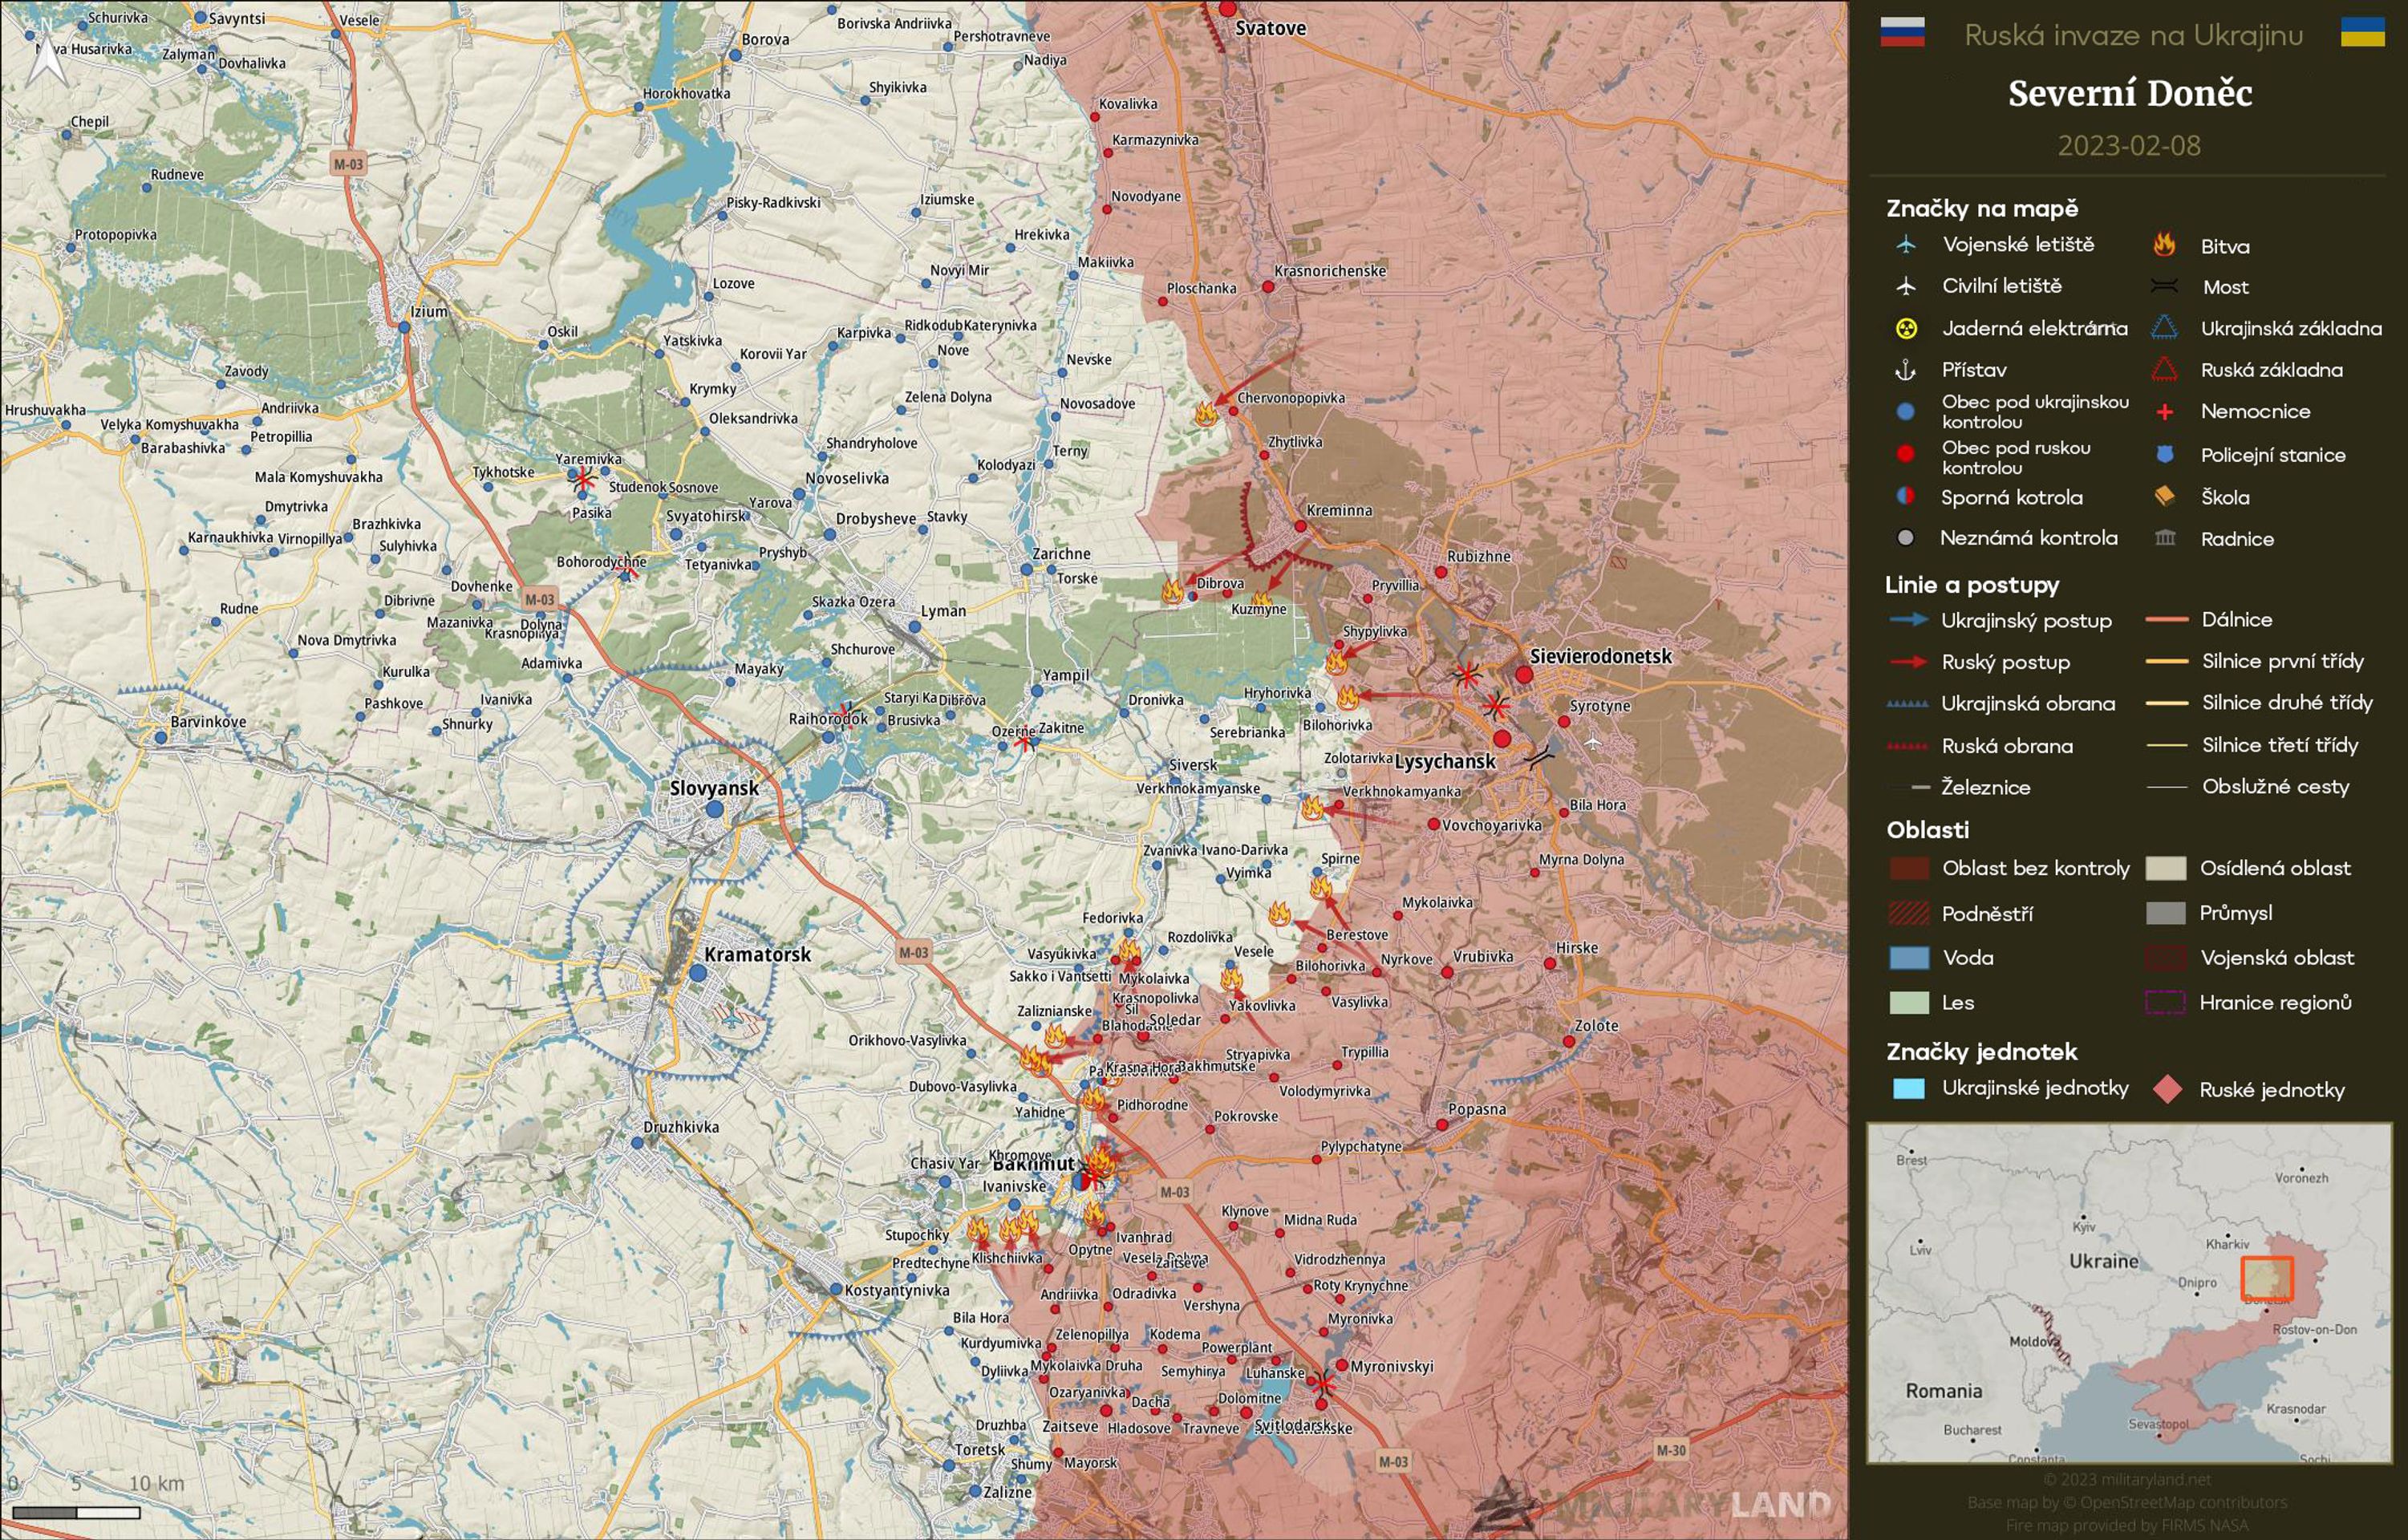Click the 'Kreminna' town label
Screen dimensions: 2408x1540
pyautogui.click(x=1339, y=510)
